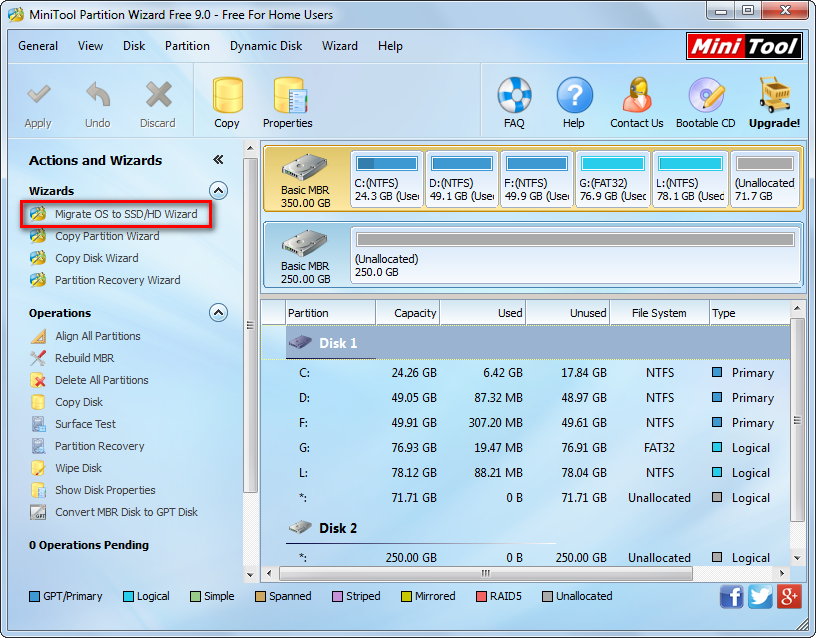
Task: Open Contact Us support icon
Action: [637, 95]
